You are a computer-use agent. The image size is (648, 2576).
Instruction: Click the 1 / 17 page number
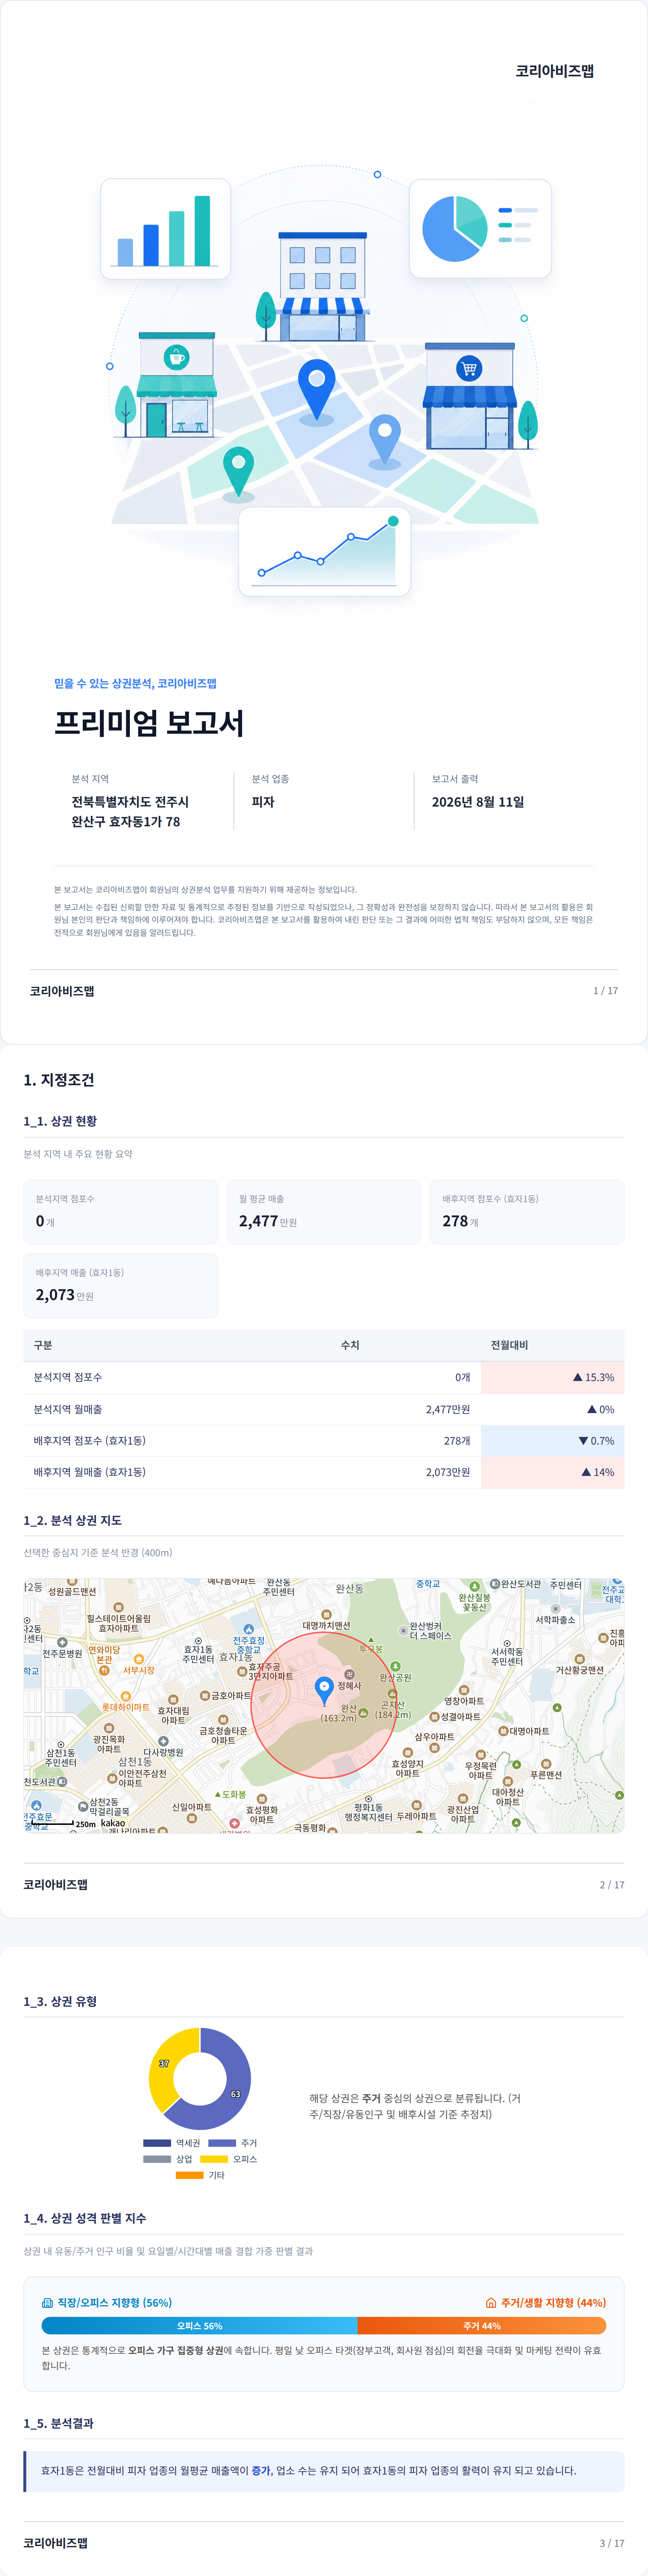point(605,990)
